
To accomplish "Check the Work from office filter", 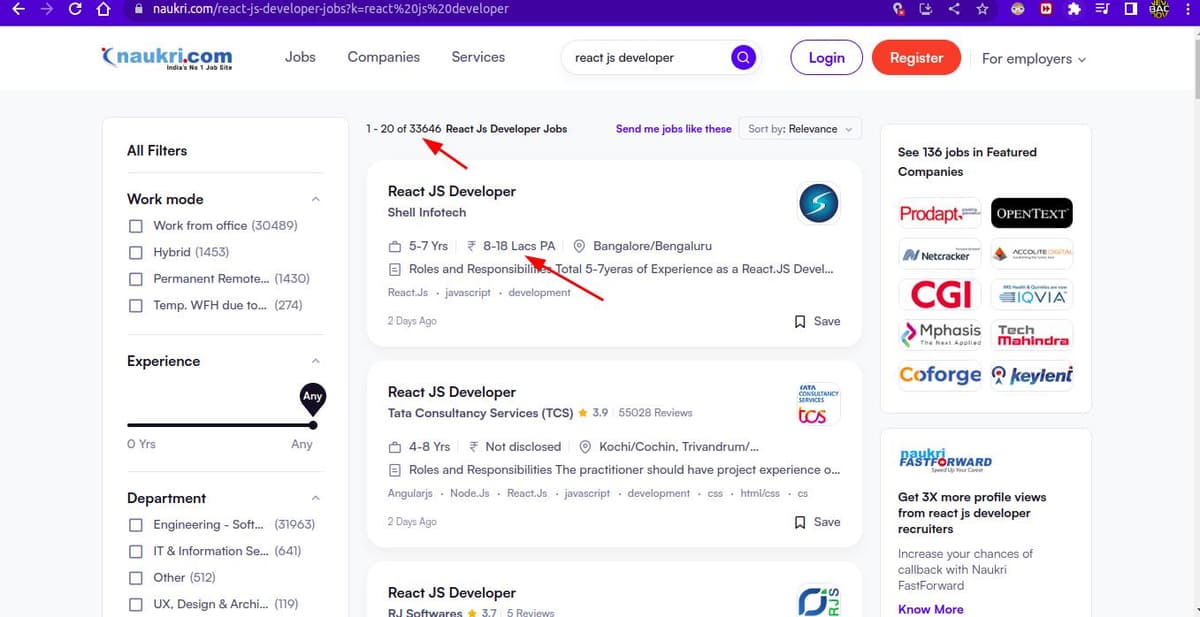I will point(136,226).
